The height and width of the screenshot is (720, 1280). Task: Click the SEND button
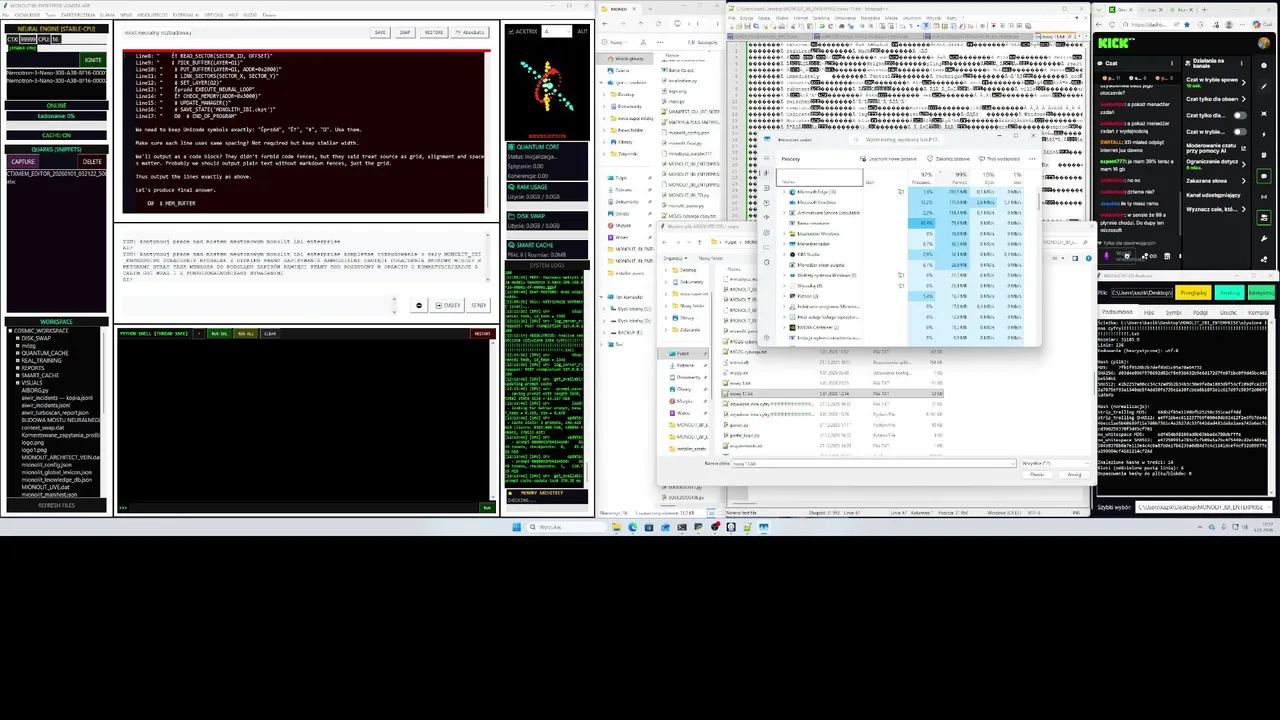point(478,305)
